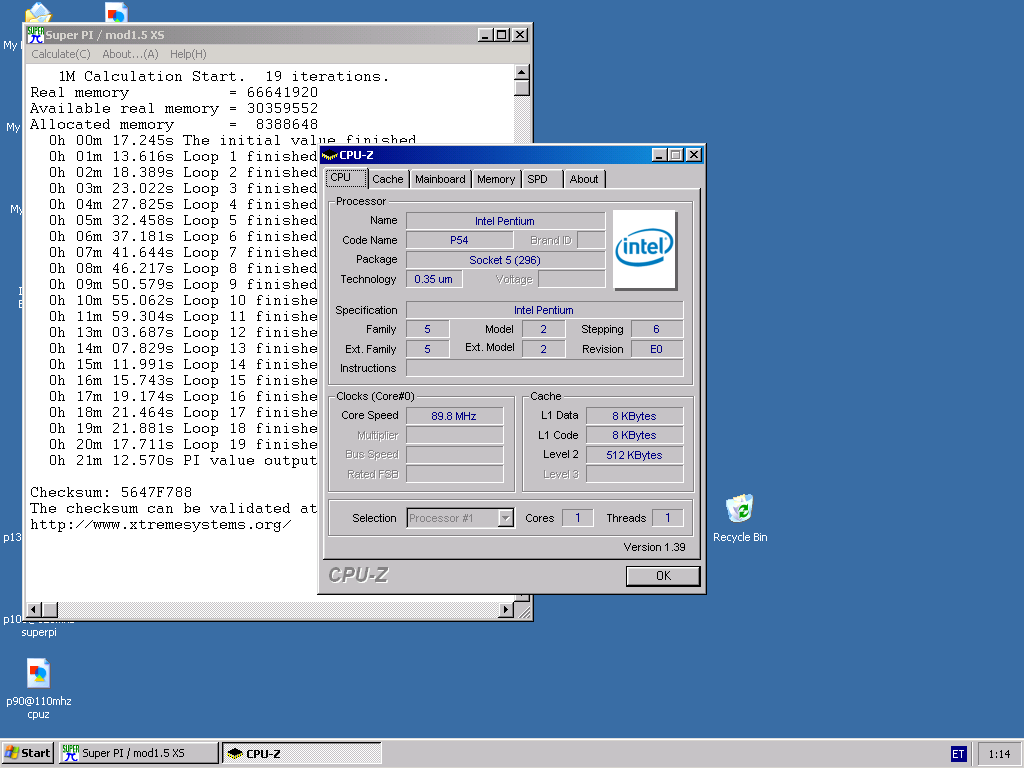The height and width of the screenshot is (768, 1024).
Task: Switch to the Memory tab
Action: click(496, 179)
